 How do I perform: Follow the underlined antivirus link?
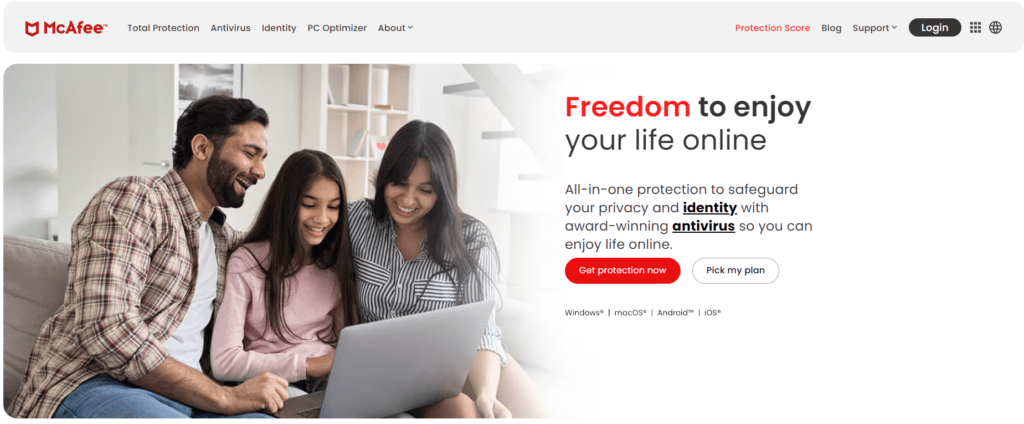703,227
